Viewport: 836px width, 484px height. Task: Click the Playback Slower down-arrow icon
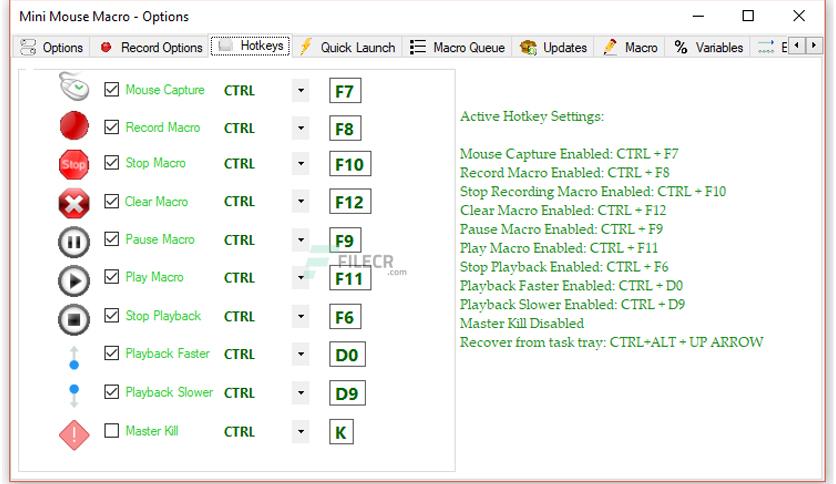(74, 396)
